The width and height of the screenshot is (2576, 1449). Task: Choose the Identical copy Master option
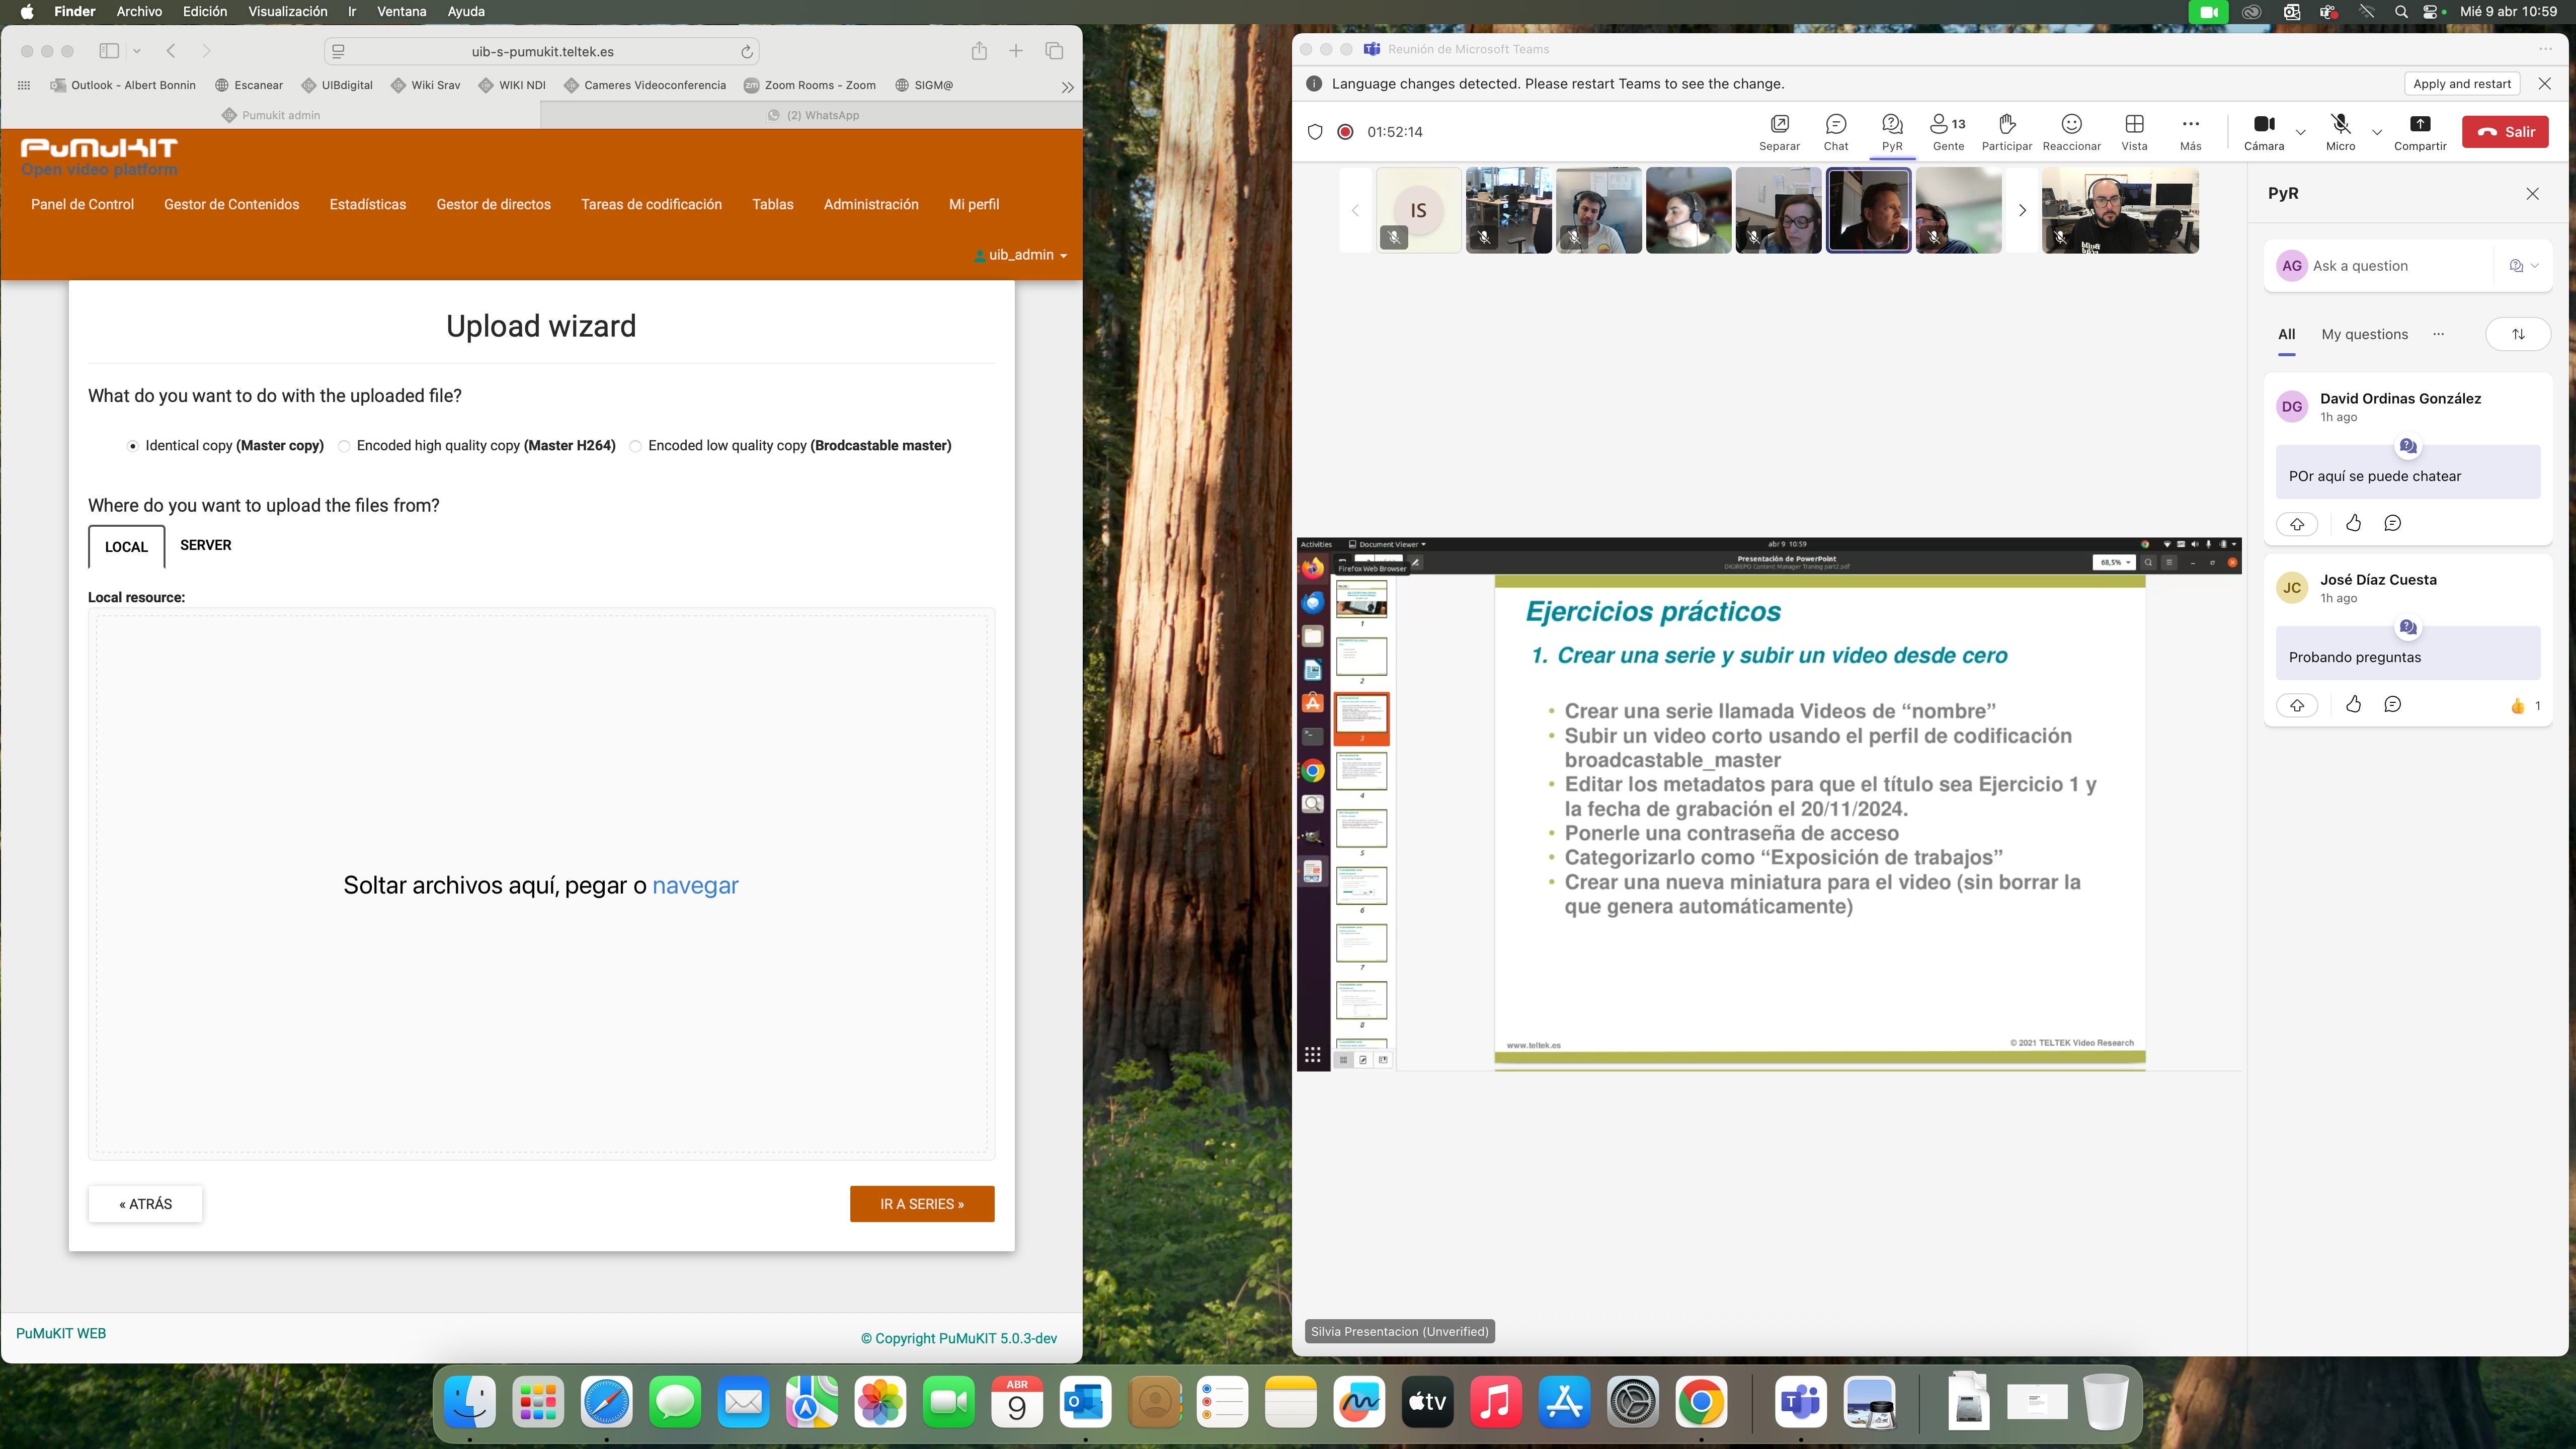coord(132,446)
